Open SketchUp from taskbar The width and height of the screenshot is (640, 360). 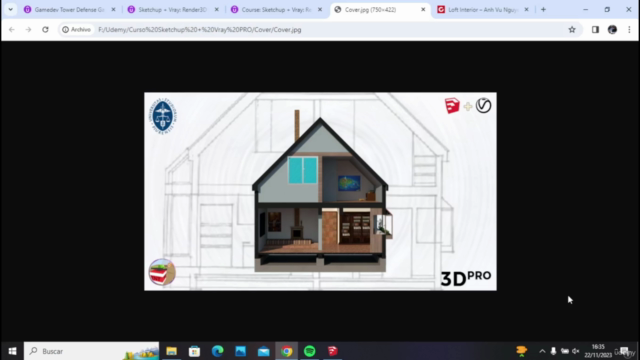click(333, 351)
